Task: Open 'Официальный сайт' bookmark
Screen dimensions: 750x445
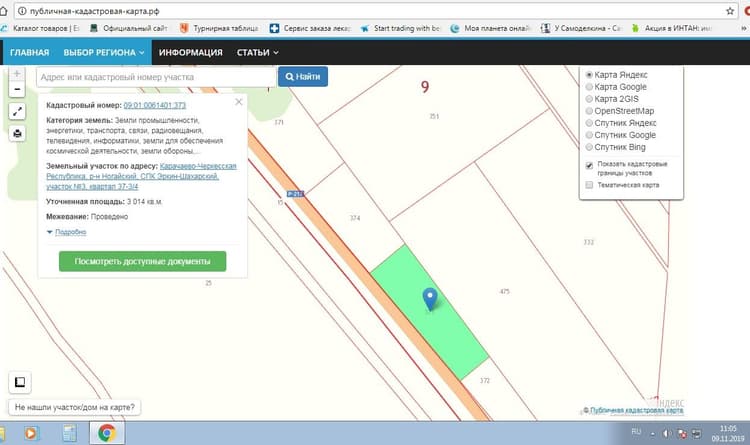Action: coord(129,28)
